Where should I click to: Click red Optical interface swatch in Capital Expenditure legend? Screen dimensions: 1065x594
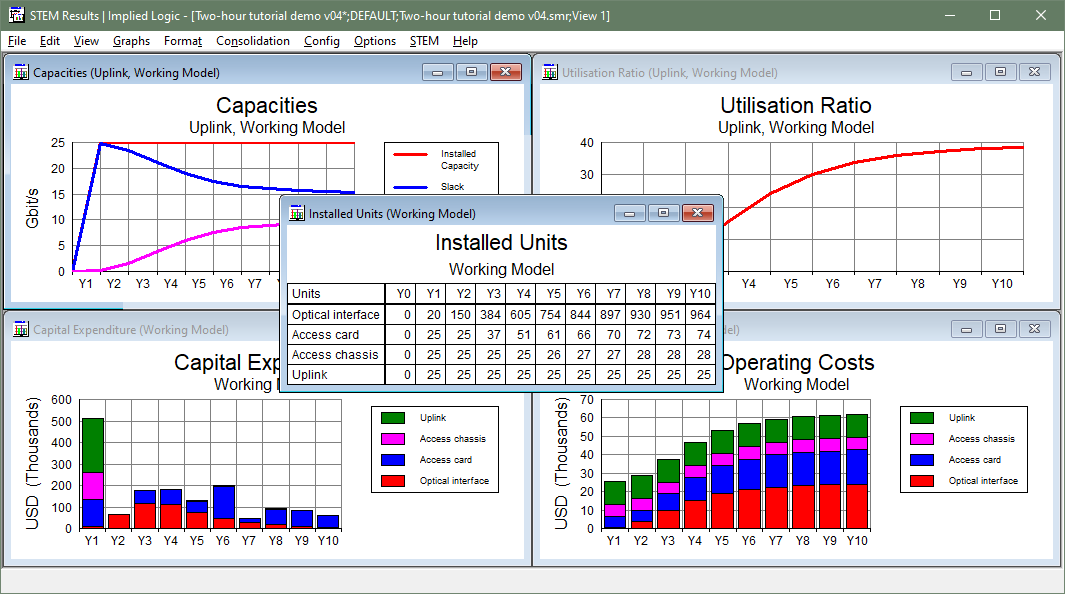pos(393,481)
